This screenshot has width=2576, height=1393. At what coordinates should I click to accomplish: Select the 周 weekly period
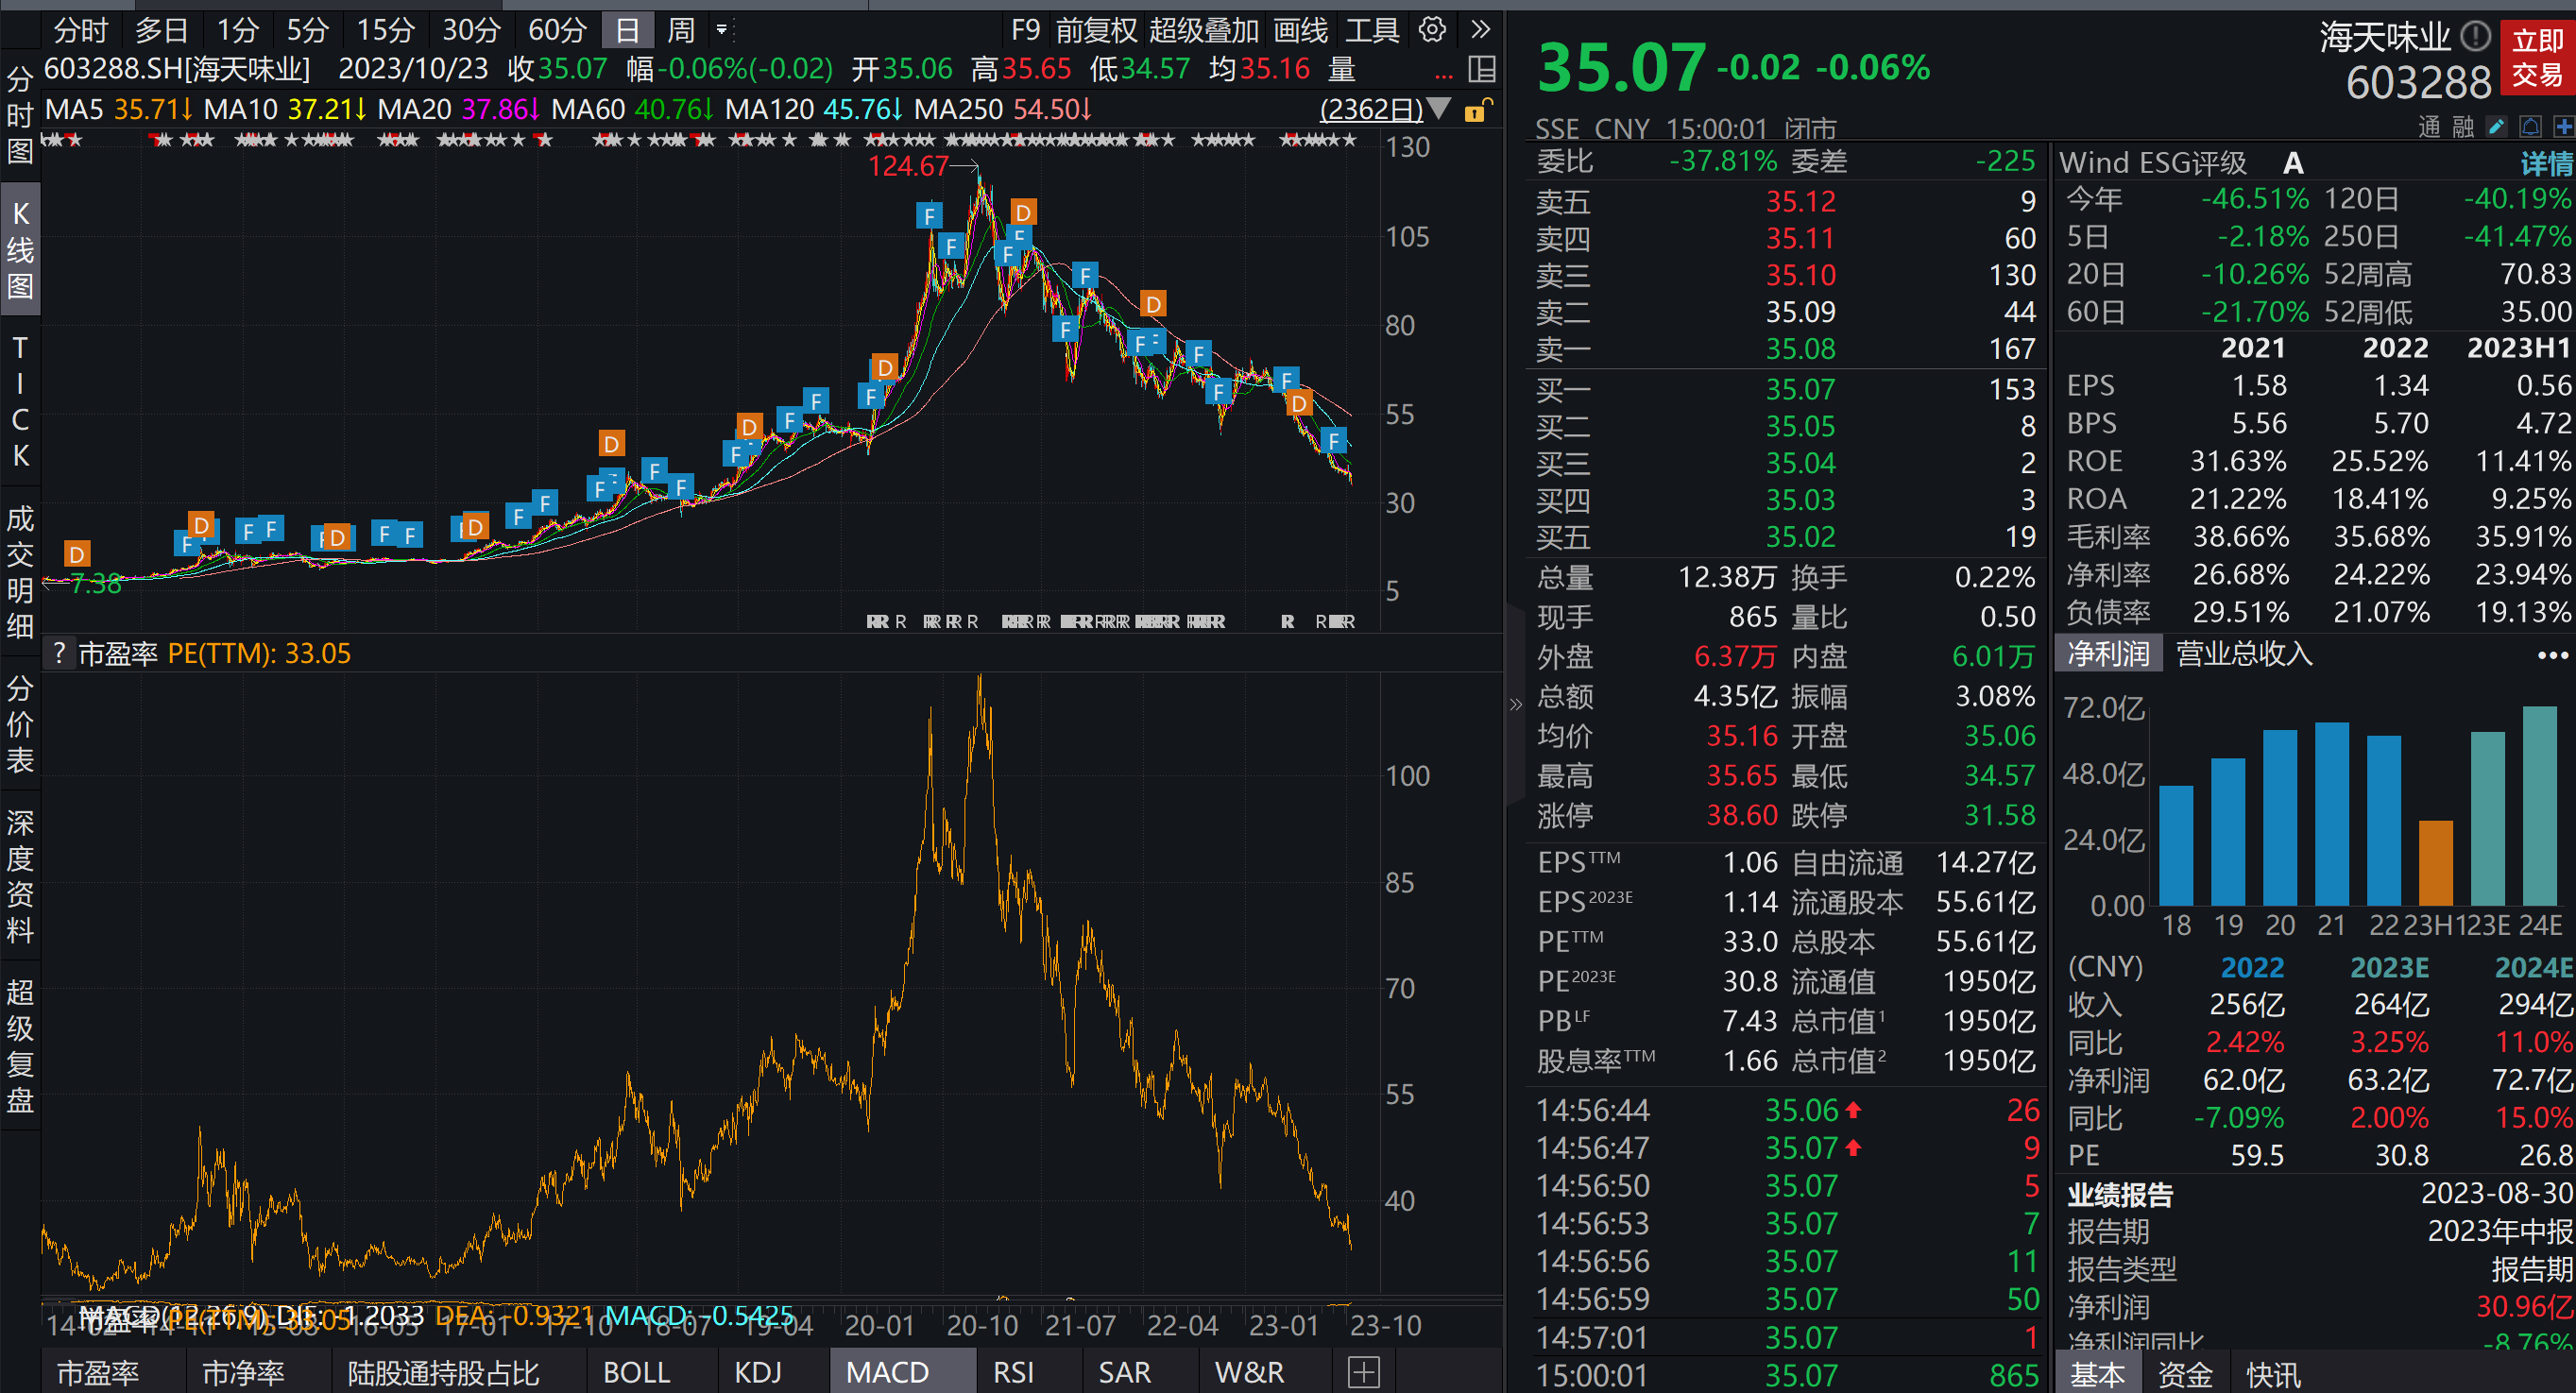pos(681,30)
